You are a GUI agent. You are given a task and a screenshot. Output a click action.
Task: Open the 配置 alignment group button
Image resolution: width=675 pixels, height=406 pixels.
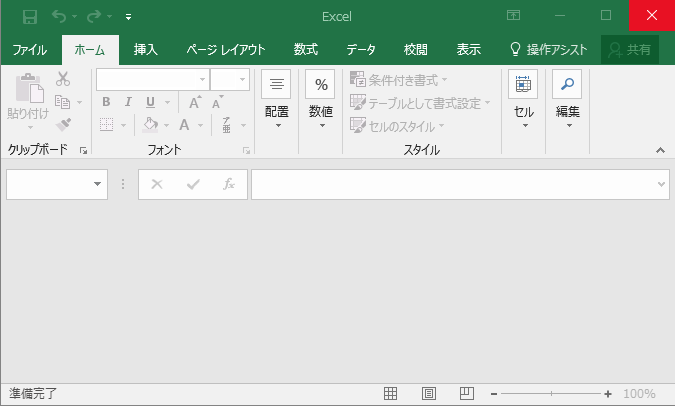click(x=276, y=99)
